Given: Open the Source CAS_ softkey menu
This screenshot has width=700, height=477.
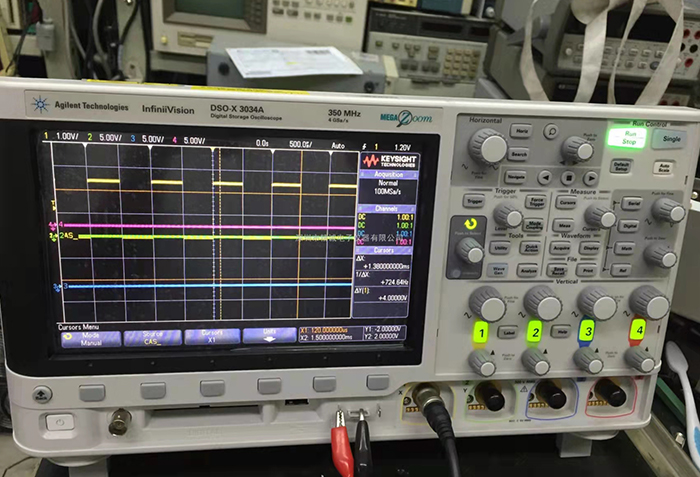Looking at the screenshot, I should 152,338.
